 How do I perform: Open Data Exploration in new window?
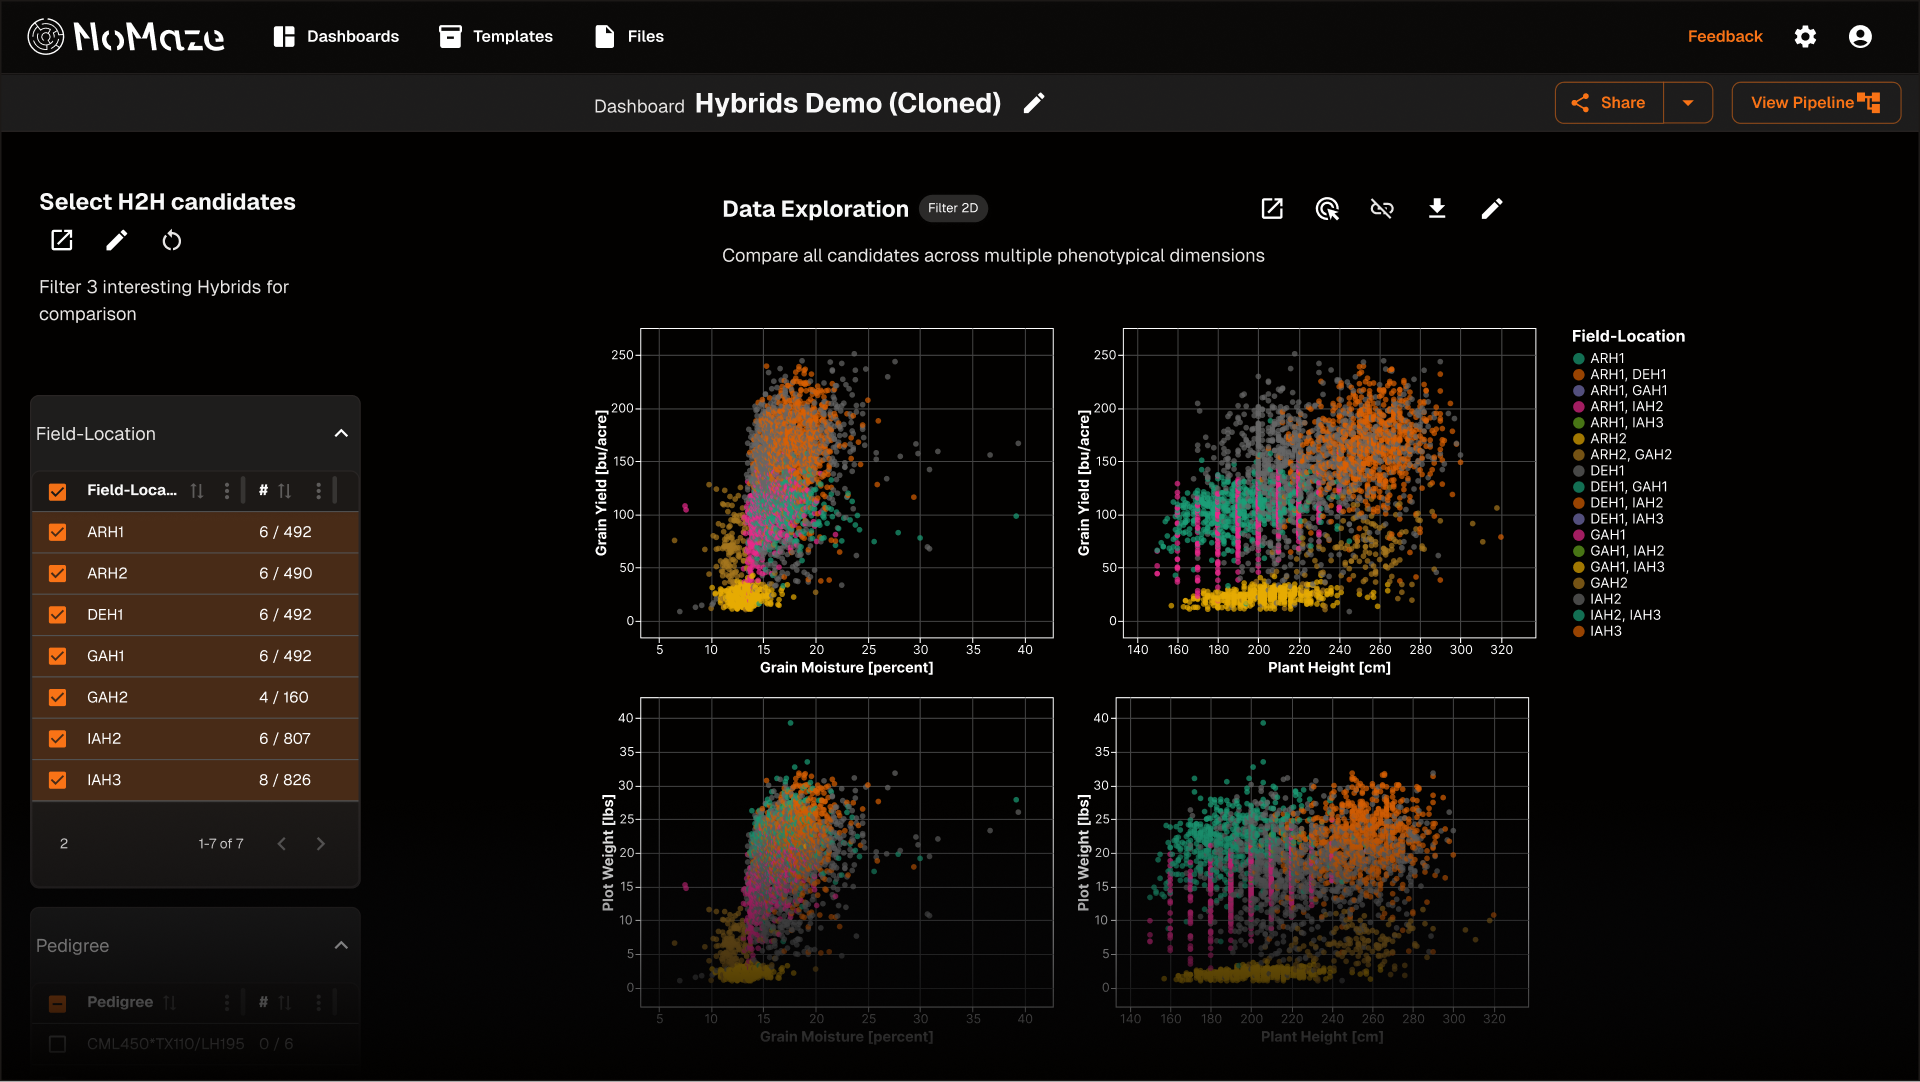click(x=1272, y=208)
